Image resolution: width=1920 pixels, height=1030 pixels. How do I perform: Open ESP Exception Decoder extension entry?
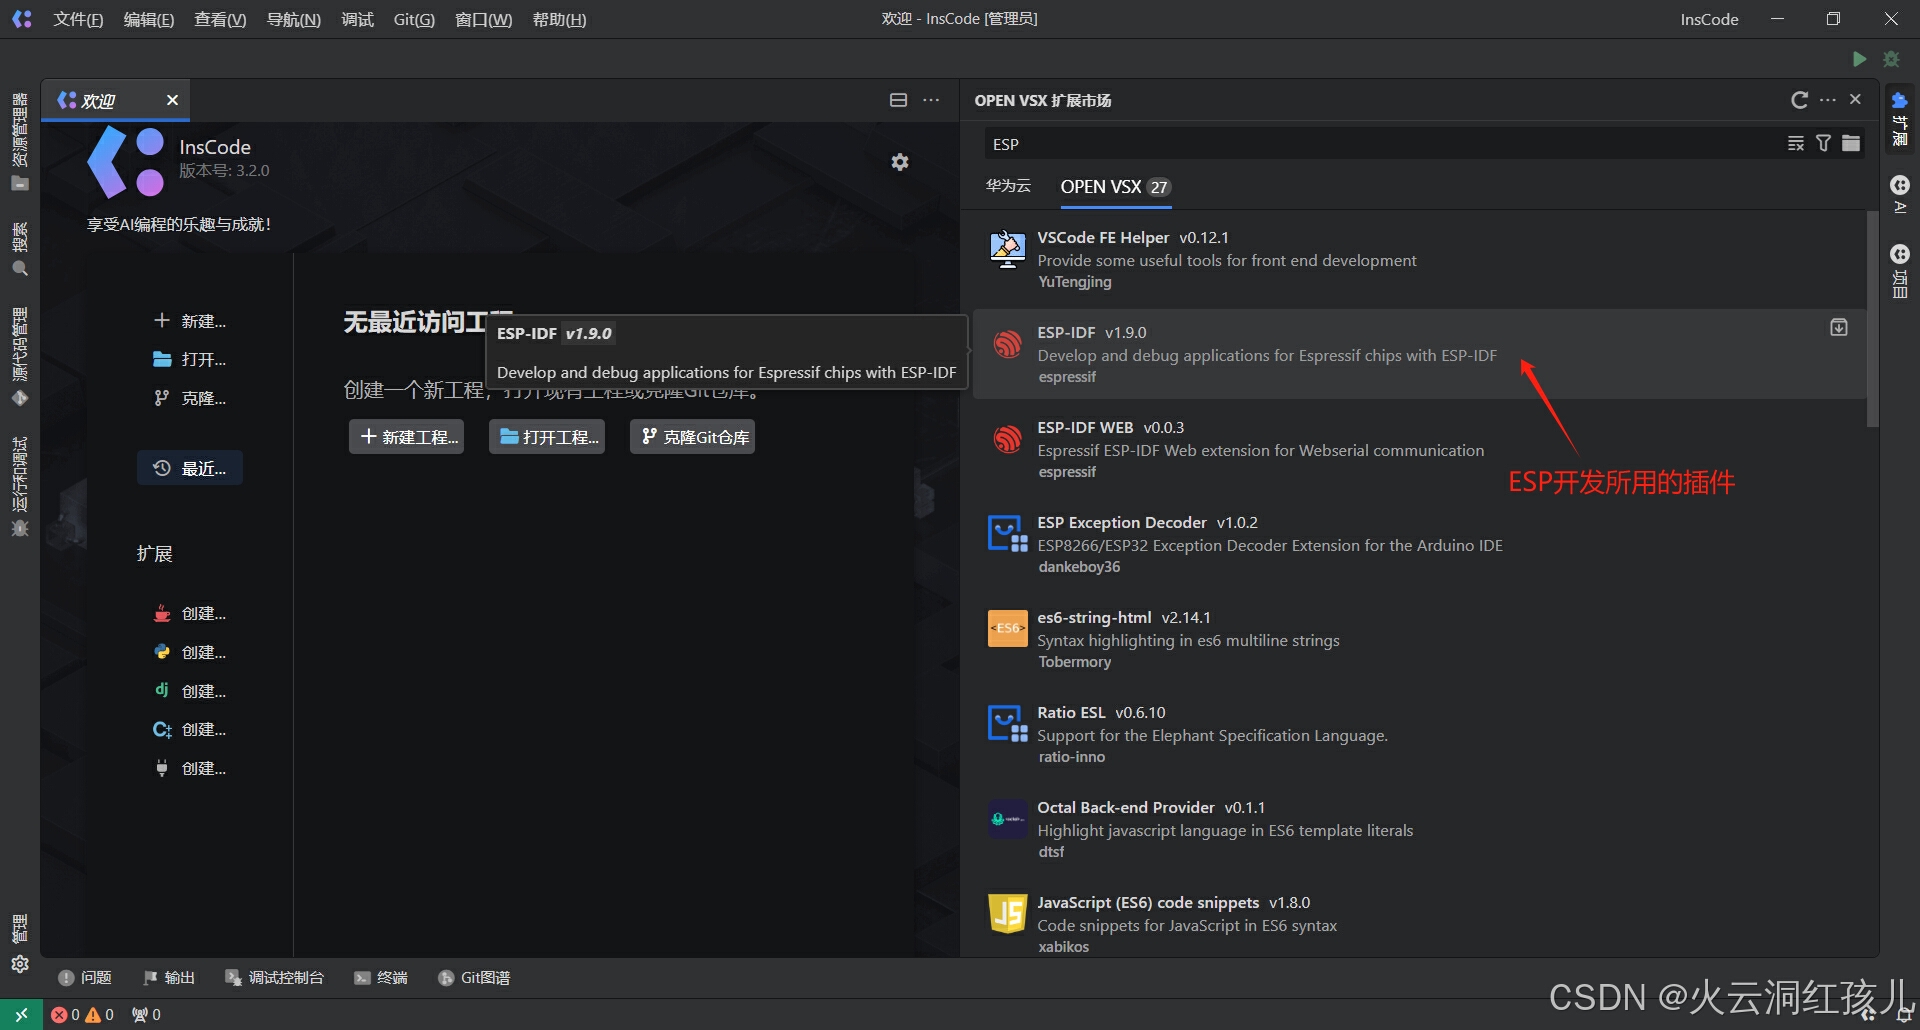pos(1419,544)
